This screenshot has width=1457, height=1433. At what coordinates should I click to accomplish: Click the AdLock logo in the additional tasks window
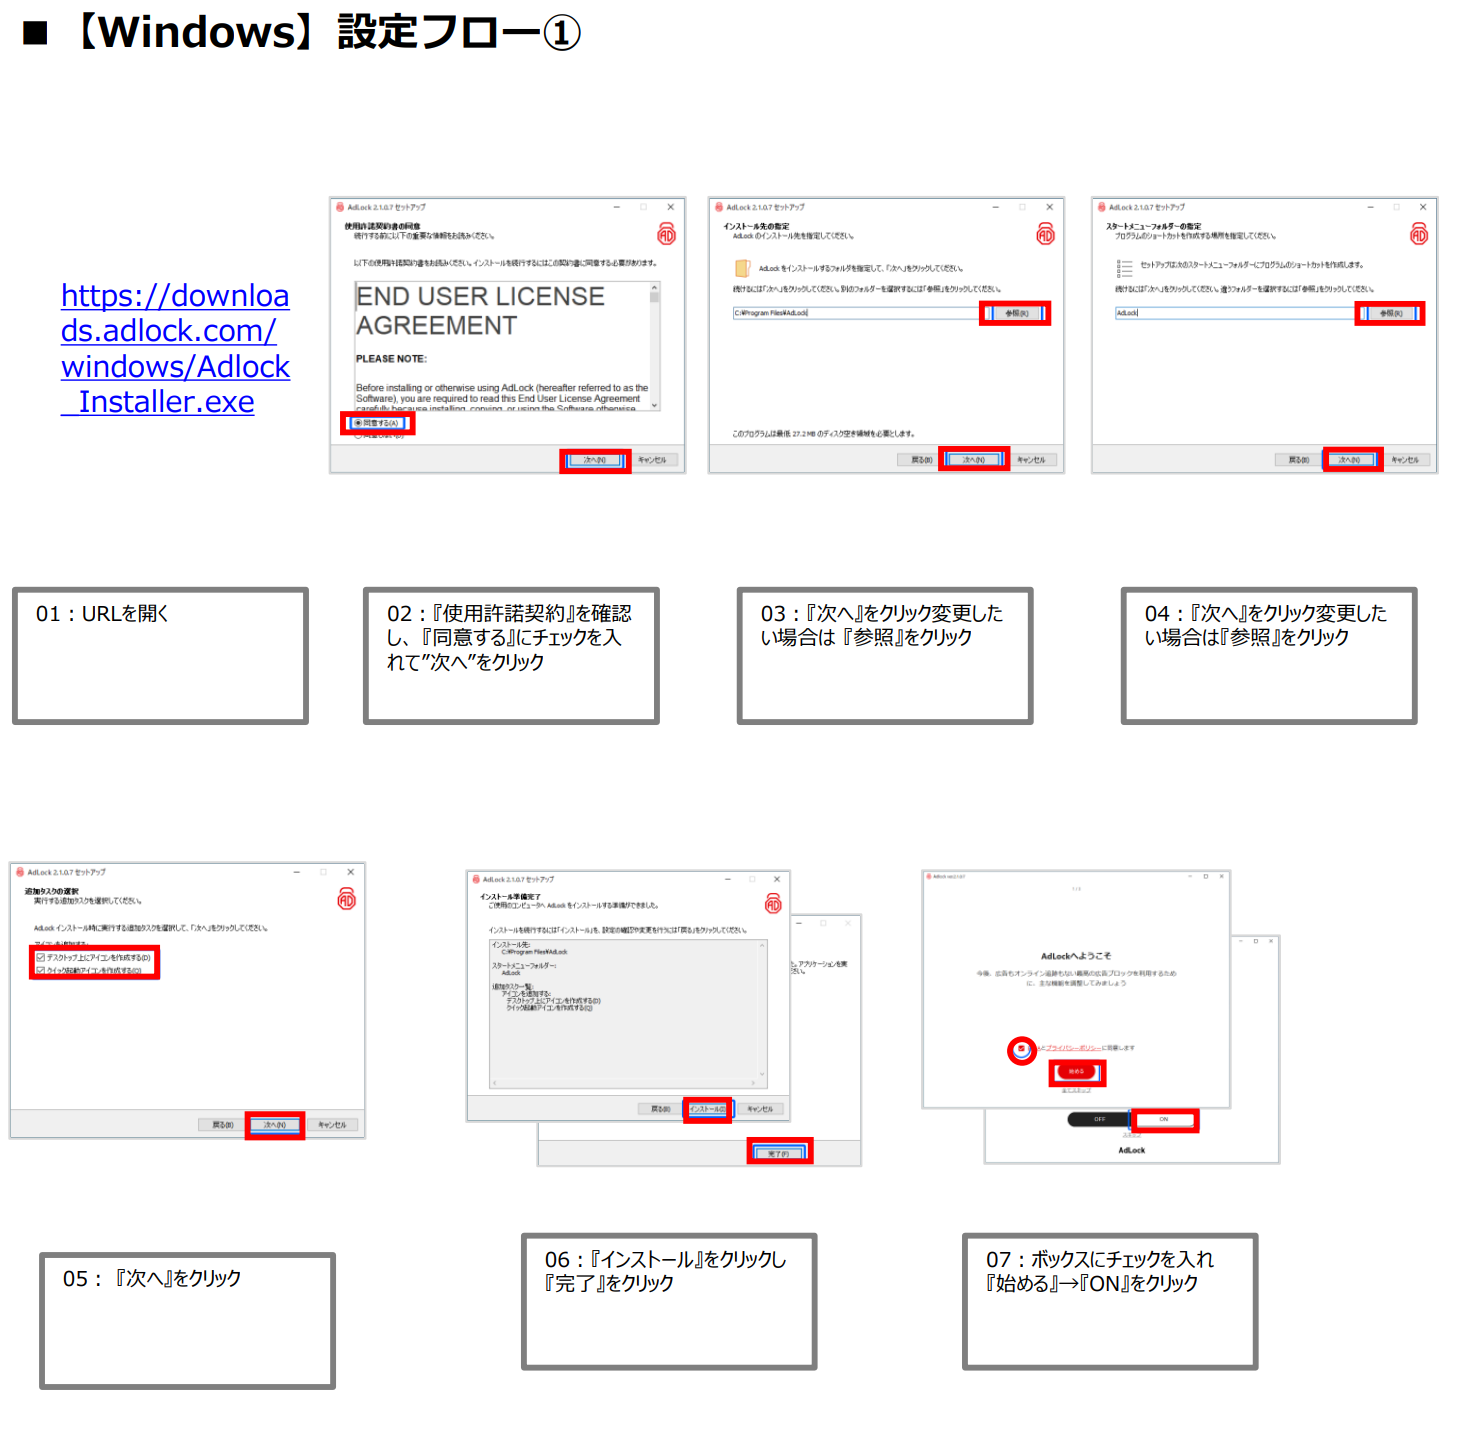pyautogui.click(x=347, y=898)
